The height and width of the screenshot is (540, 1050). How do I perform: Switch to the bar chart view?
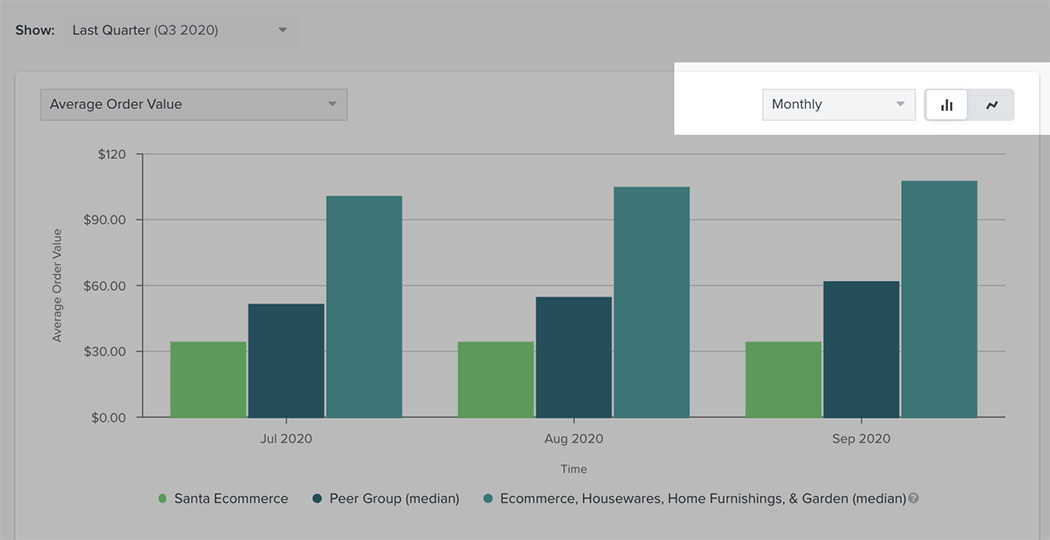(x=946, y=105)
